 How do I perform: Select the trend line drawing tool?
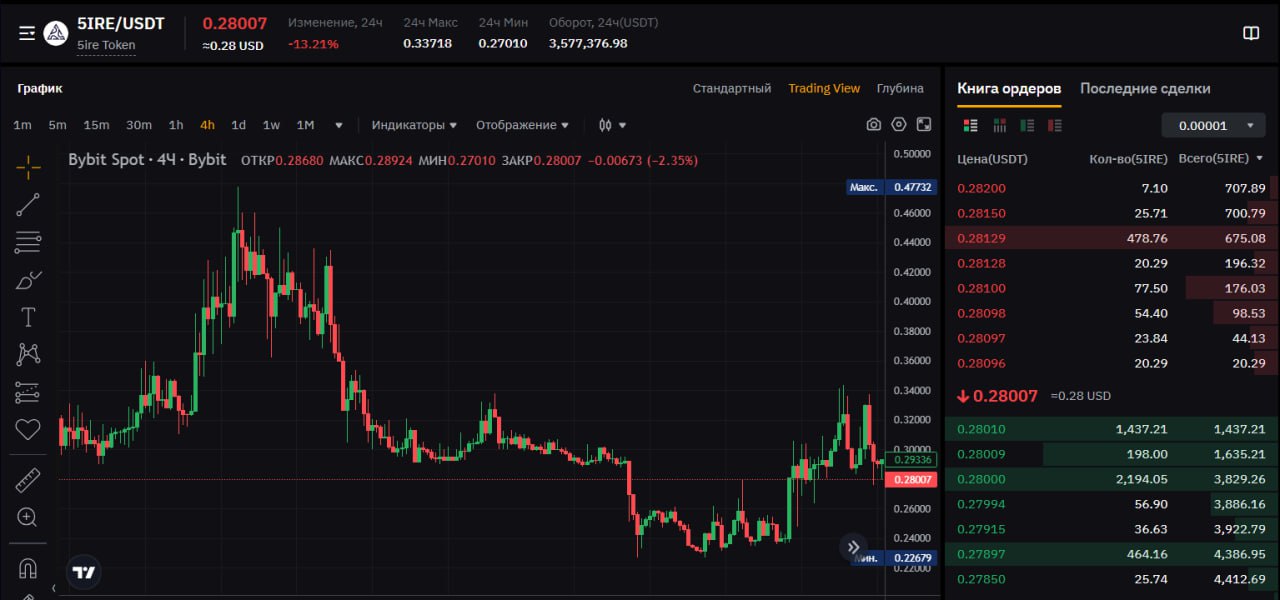(28, 204)
